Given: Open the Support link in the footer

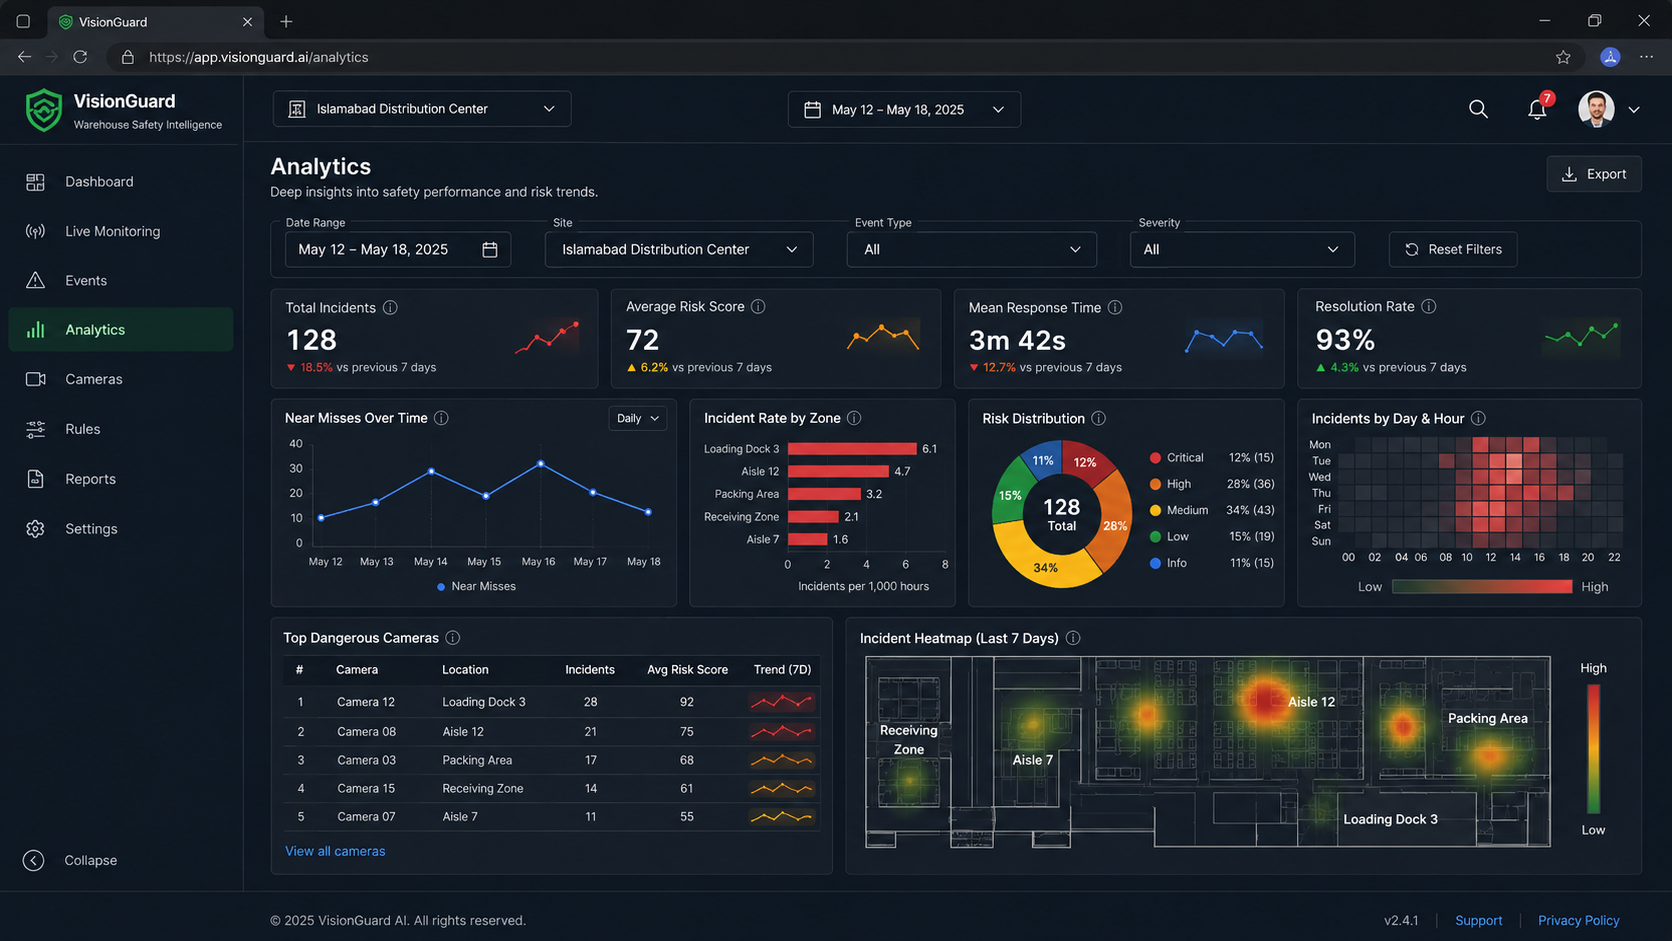Looking at the screenshot, I should 1479,920.
